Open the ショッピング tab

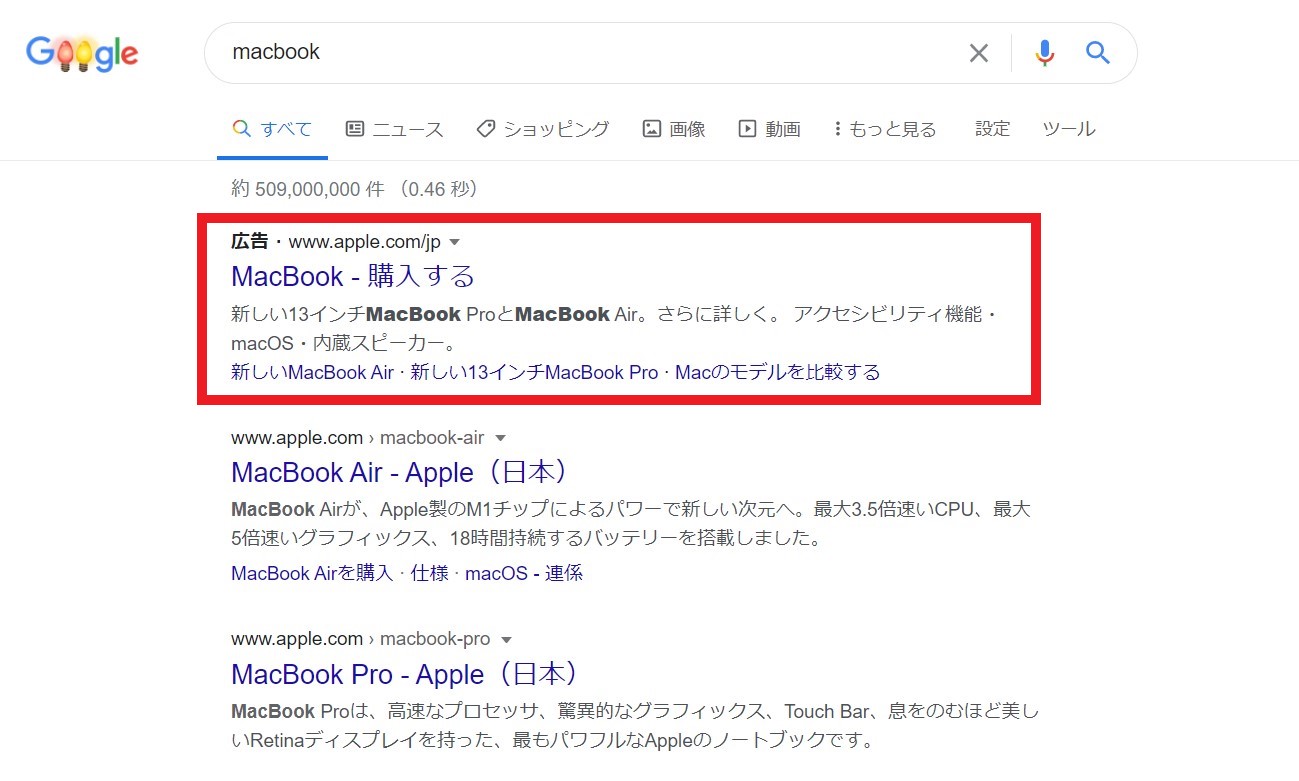[x=543, y=129]
